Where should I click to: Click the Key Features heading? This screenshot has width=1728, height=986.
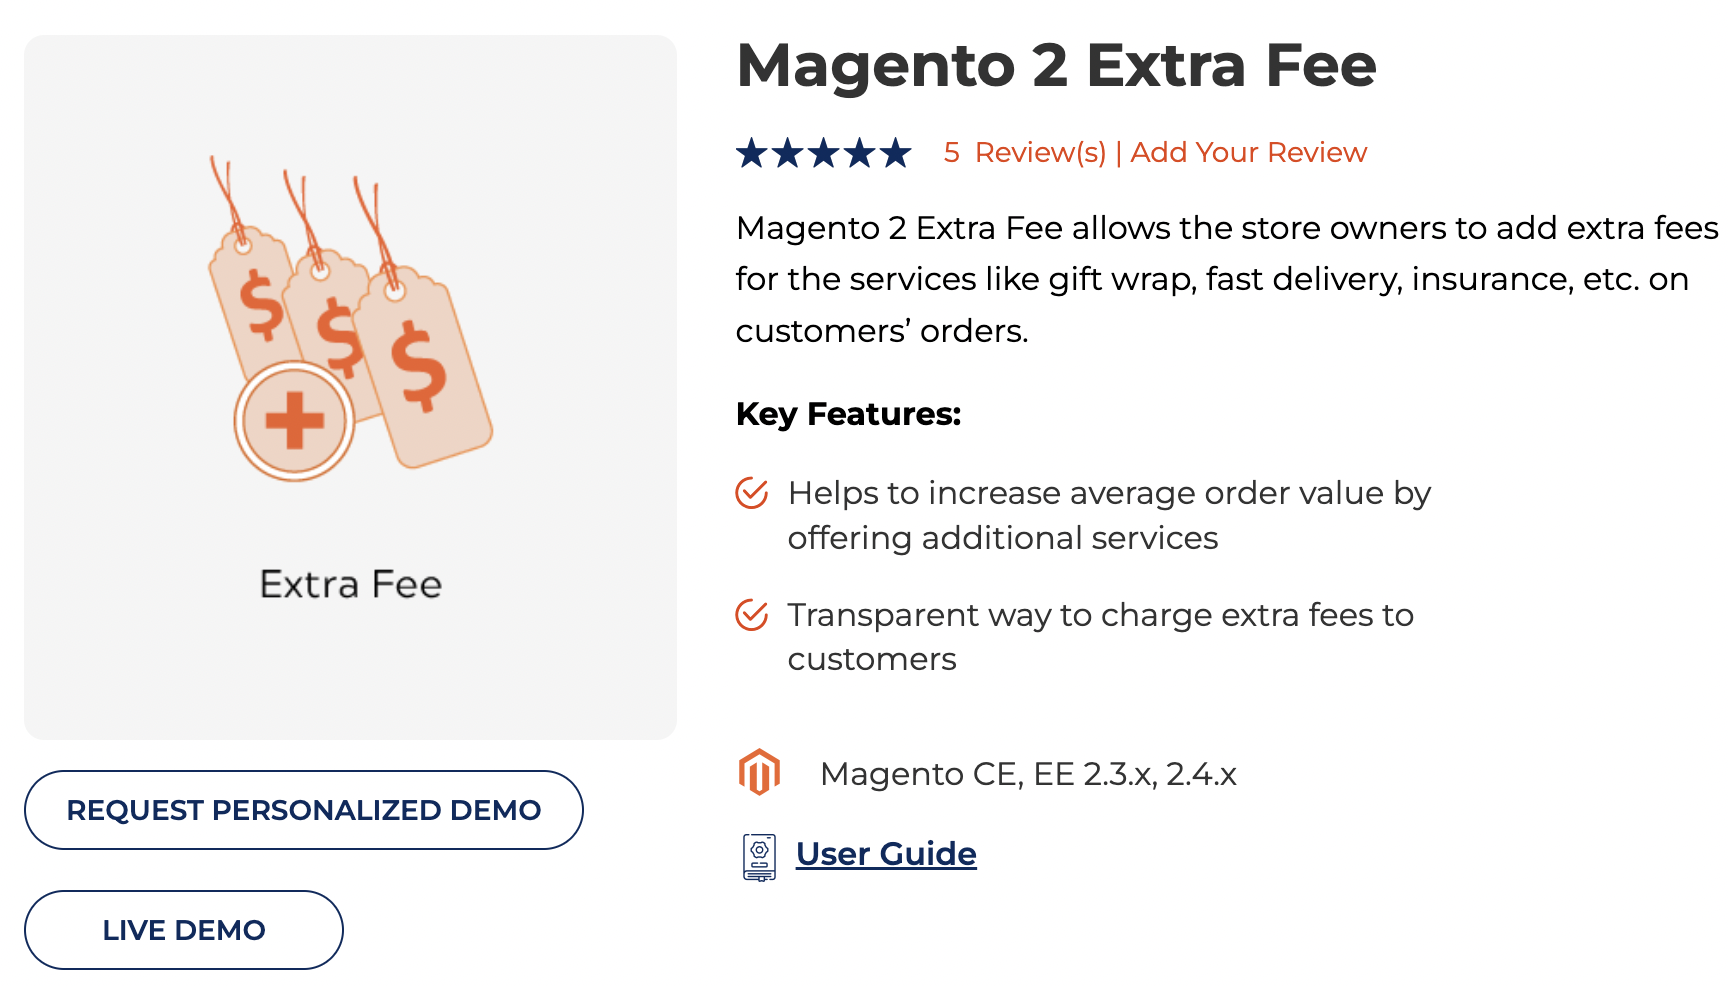[x=848, y=414]
